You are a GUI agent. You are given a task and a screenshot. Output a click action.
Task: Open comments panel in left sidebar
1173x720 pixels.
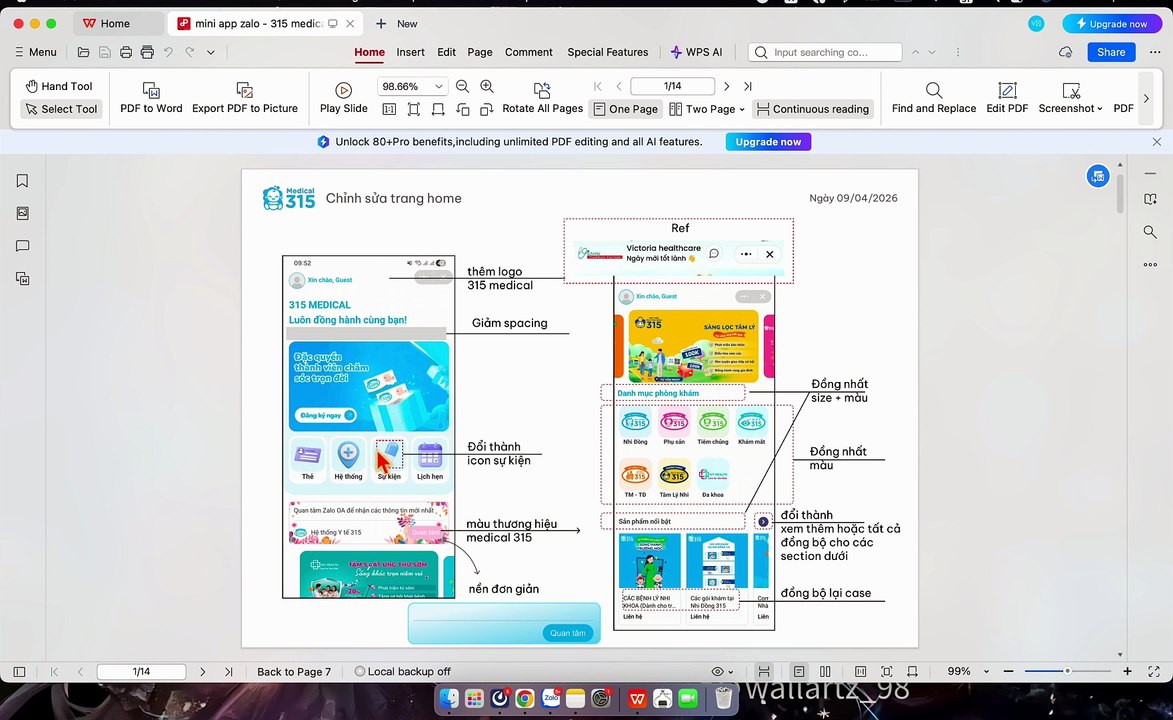pyautogui.click(x=22, y=246)
